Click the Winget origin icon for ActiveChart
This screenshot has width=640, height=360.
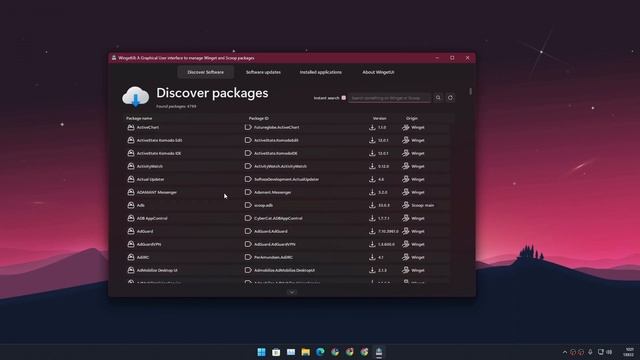tap(406, 127)
